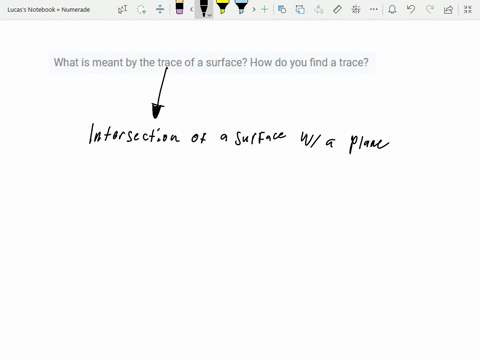Choose the Insert Space tool
The width and height of the screenshot is (480, 360).
(160, 9)
